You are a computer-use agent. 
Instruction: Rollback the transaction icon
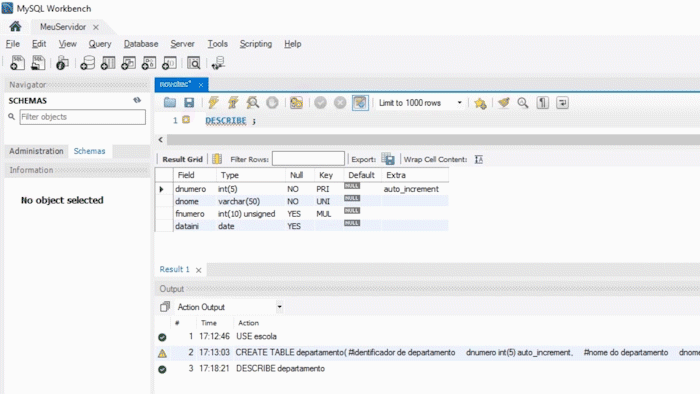(340, 103)
